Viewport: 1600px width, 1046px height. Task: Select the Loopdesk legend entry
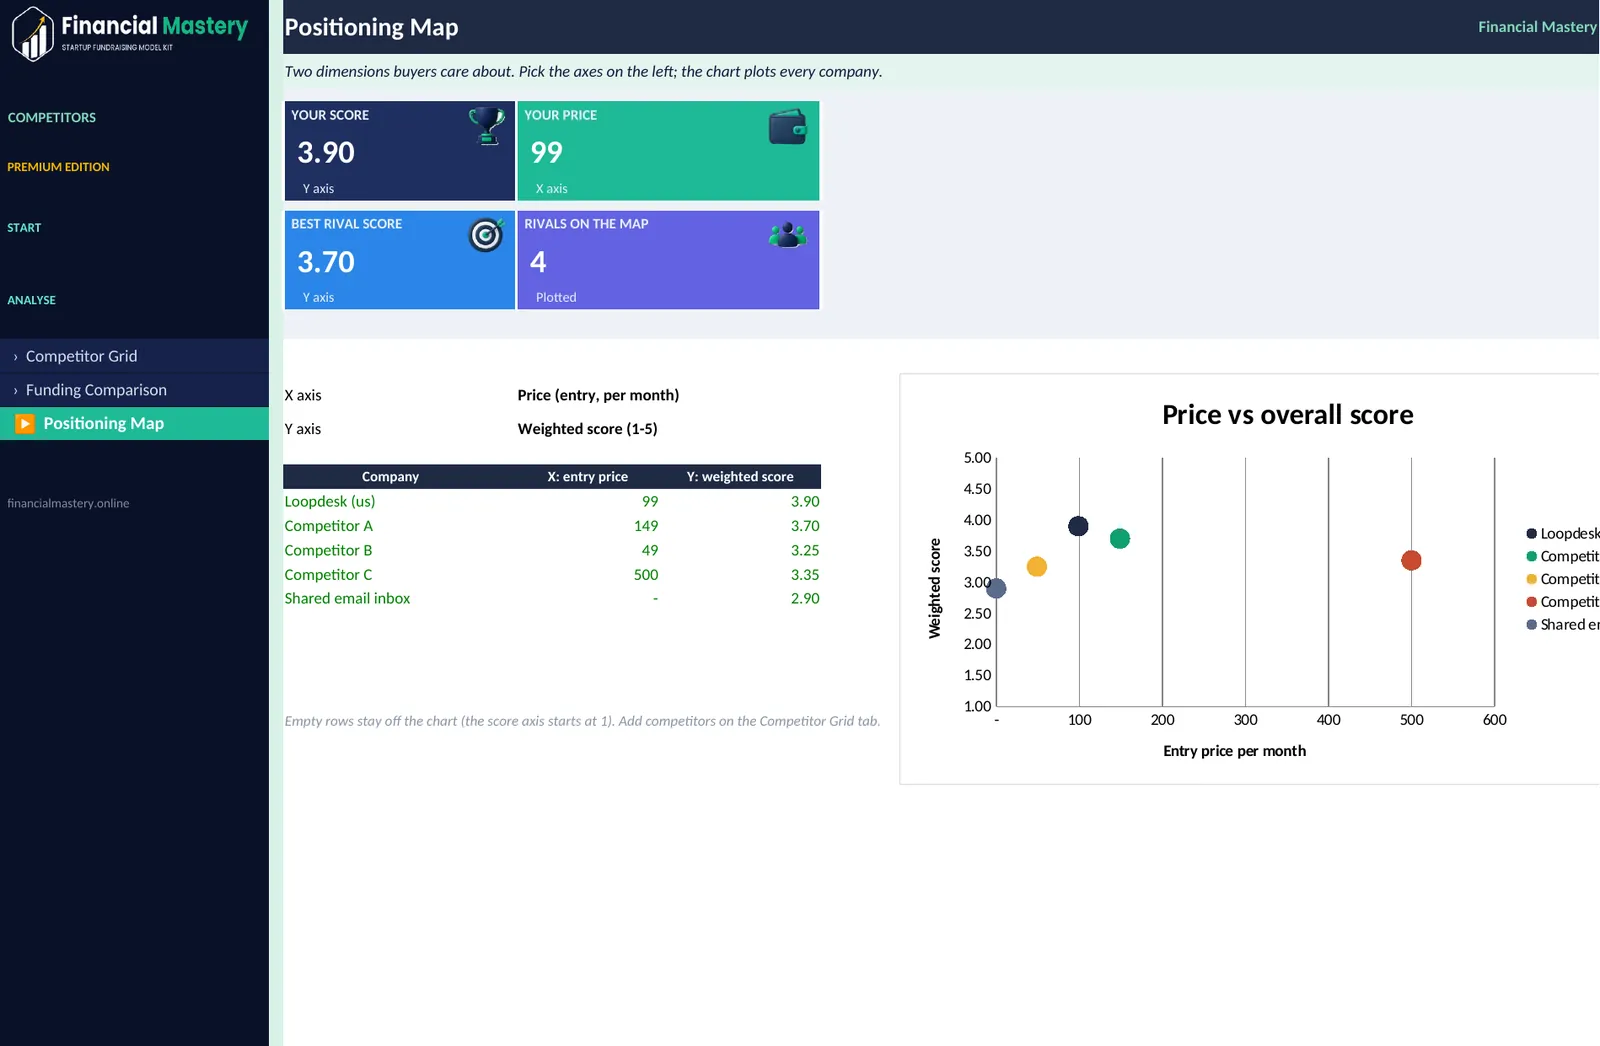(1562, 533)
